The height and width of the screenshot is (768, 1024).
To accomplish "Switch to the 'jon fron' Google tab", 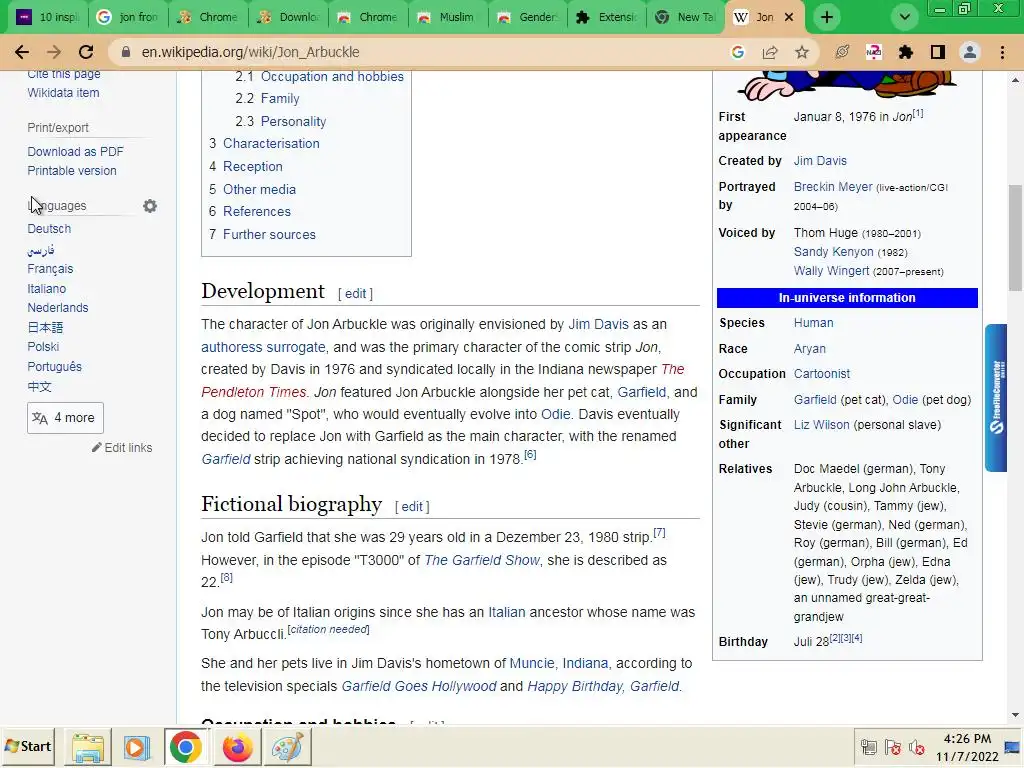I will pyautogui.click(x=127, y=17).
